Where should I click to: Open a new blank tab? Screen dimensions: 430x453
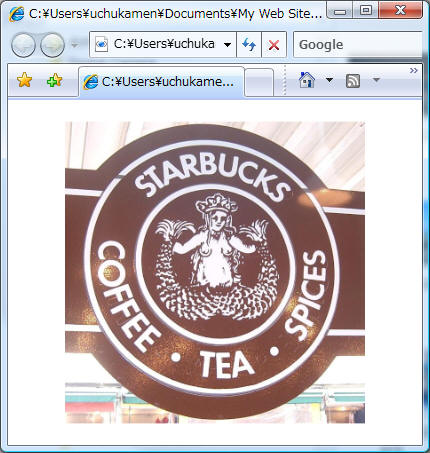(259, 82)
